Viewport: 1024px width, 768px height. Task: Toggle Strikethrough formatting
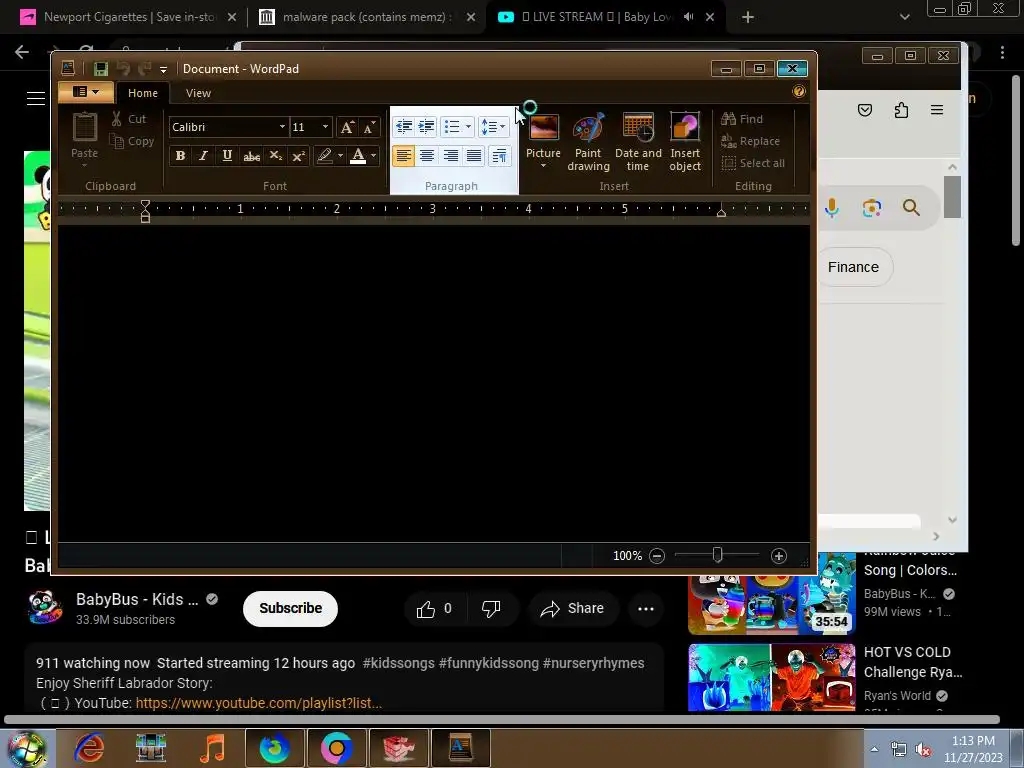click(x=251, y=155)
